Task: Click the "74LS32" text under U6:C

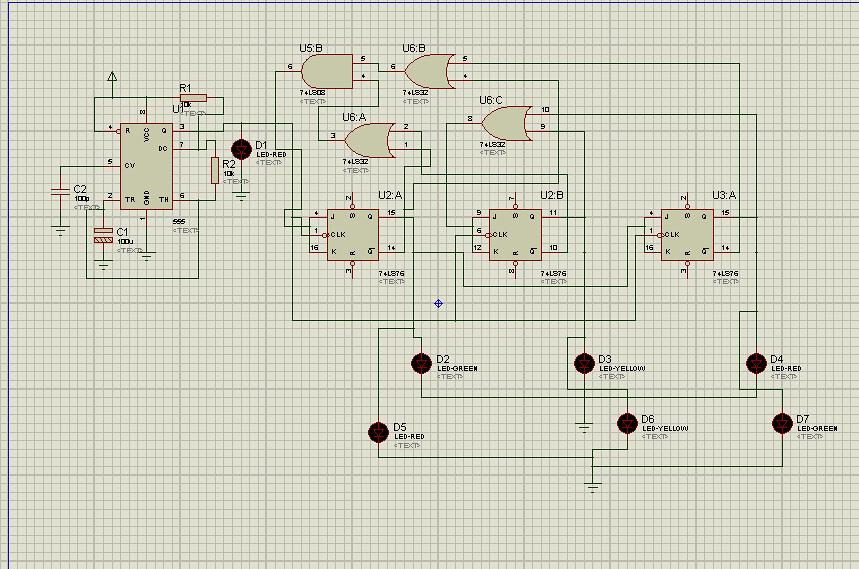Action: point(493,145)
